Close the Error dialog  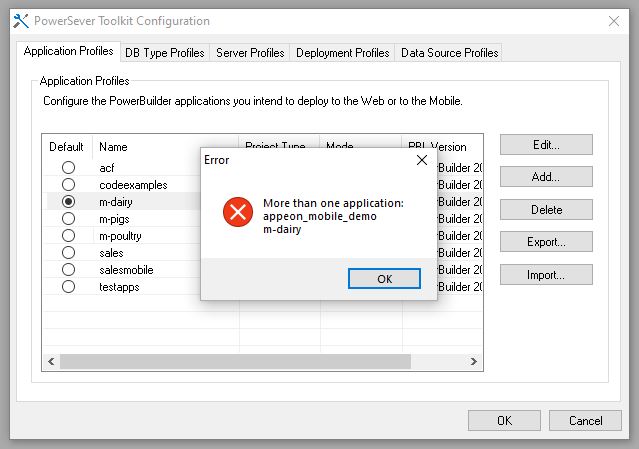coord(421,160)
